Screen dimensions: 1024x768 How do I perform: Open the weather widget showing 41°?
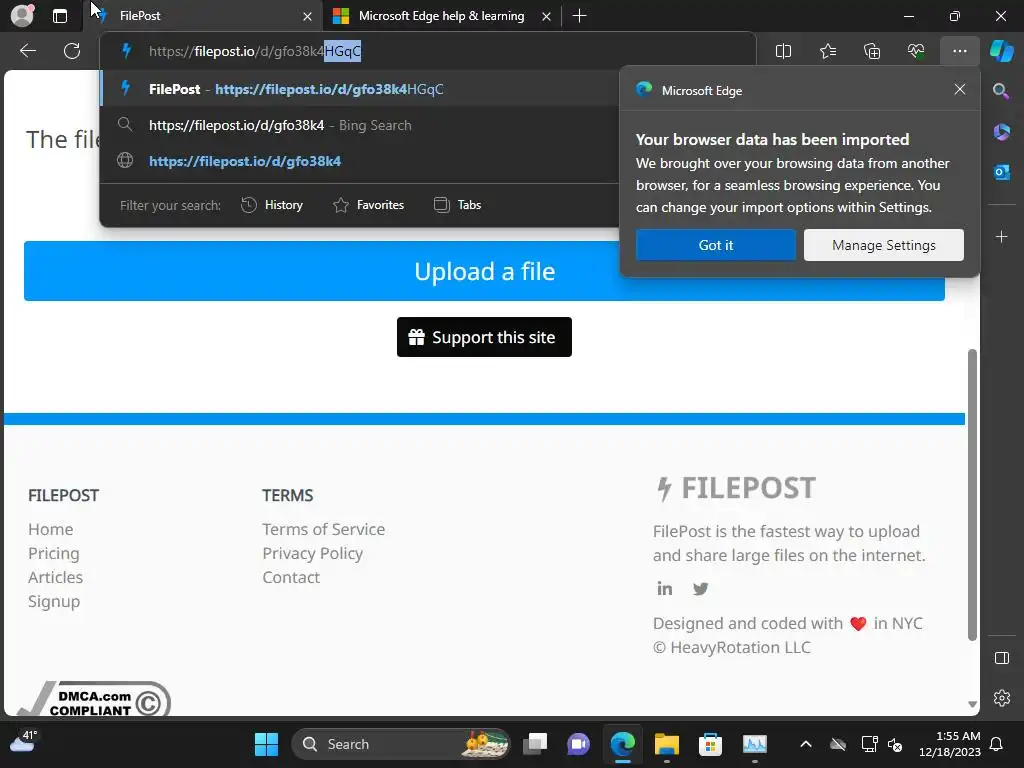(24, 741)
